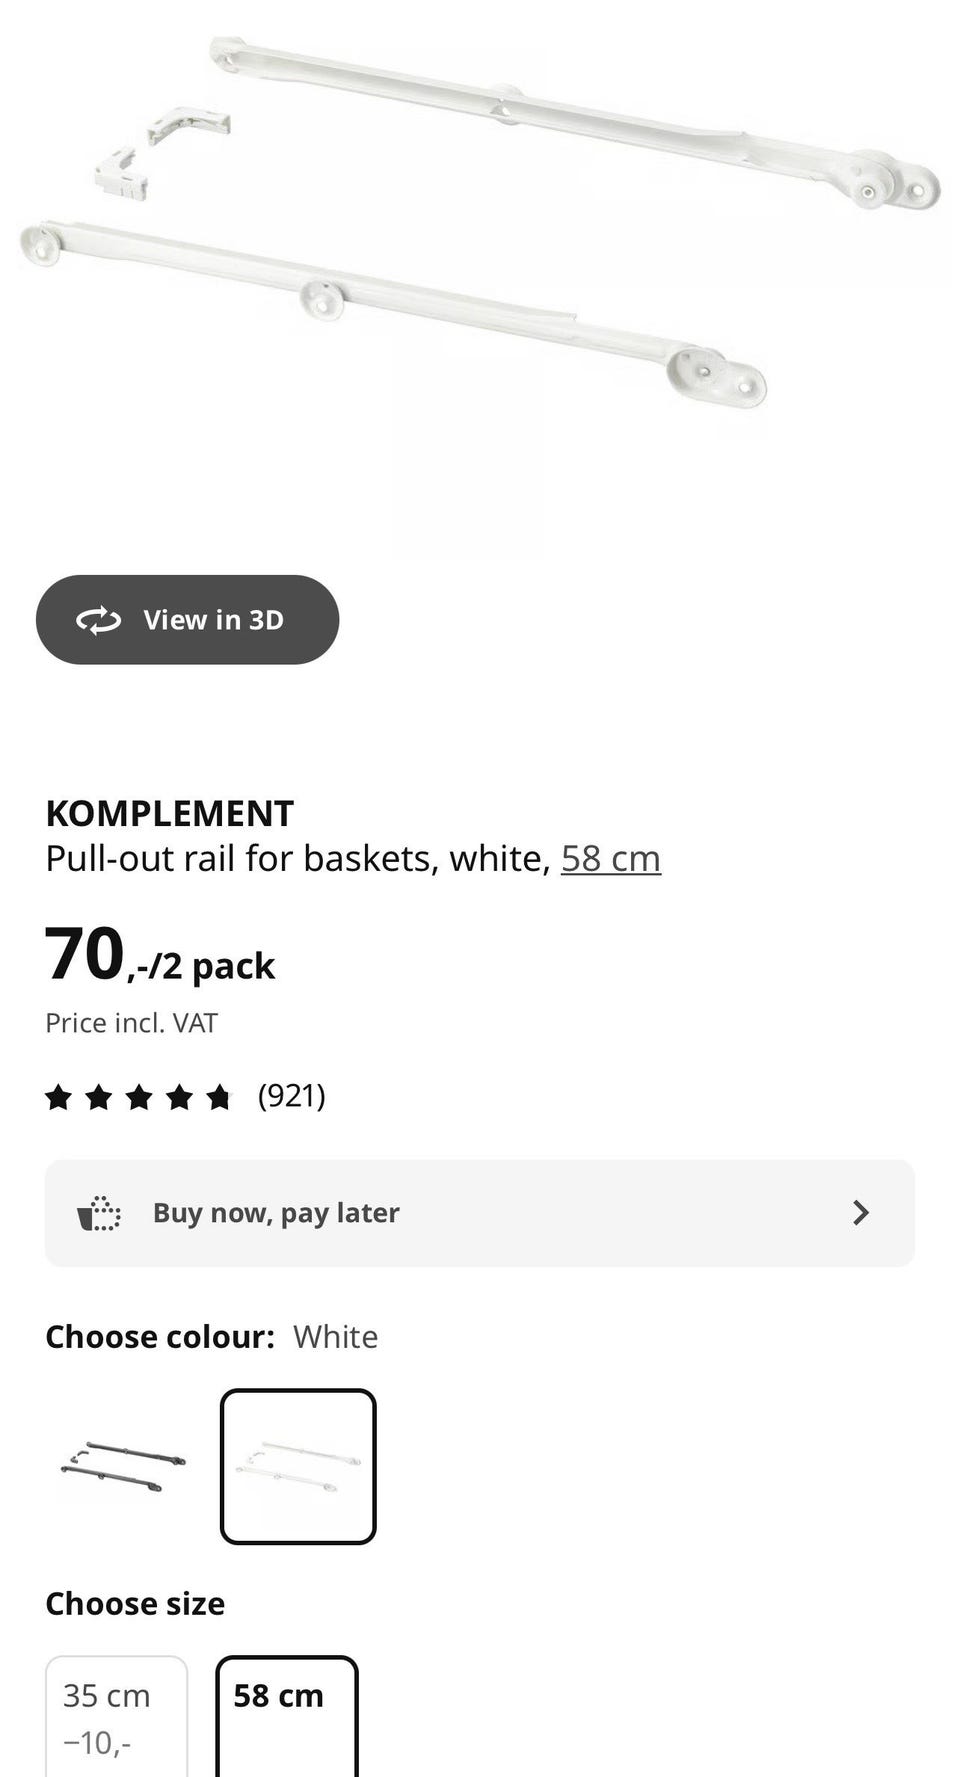The width and height of the screenshot is (960, 1777).
Task: Select the white colour swatch
Action: click(x=298, y=1467)
